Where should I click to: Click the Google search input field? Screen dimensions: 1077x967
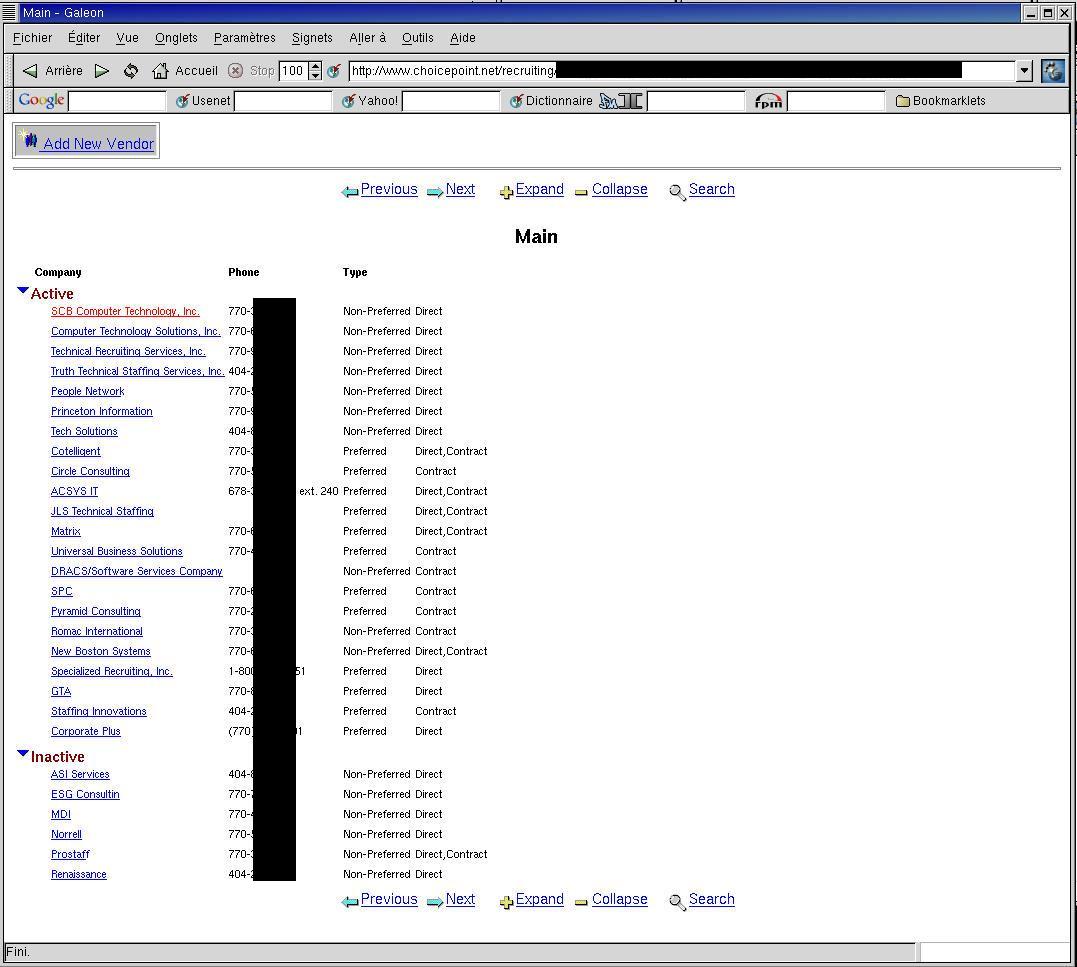click(117, 101)
